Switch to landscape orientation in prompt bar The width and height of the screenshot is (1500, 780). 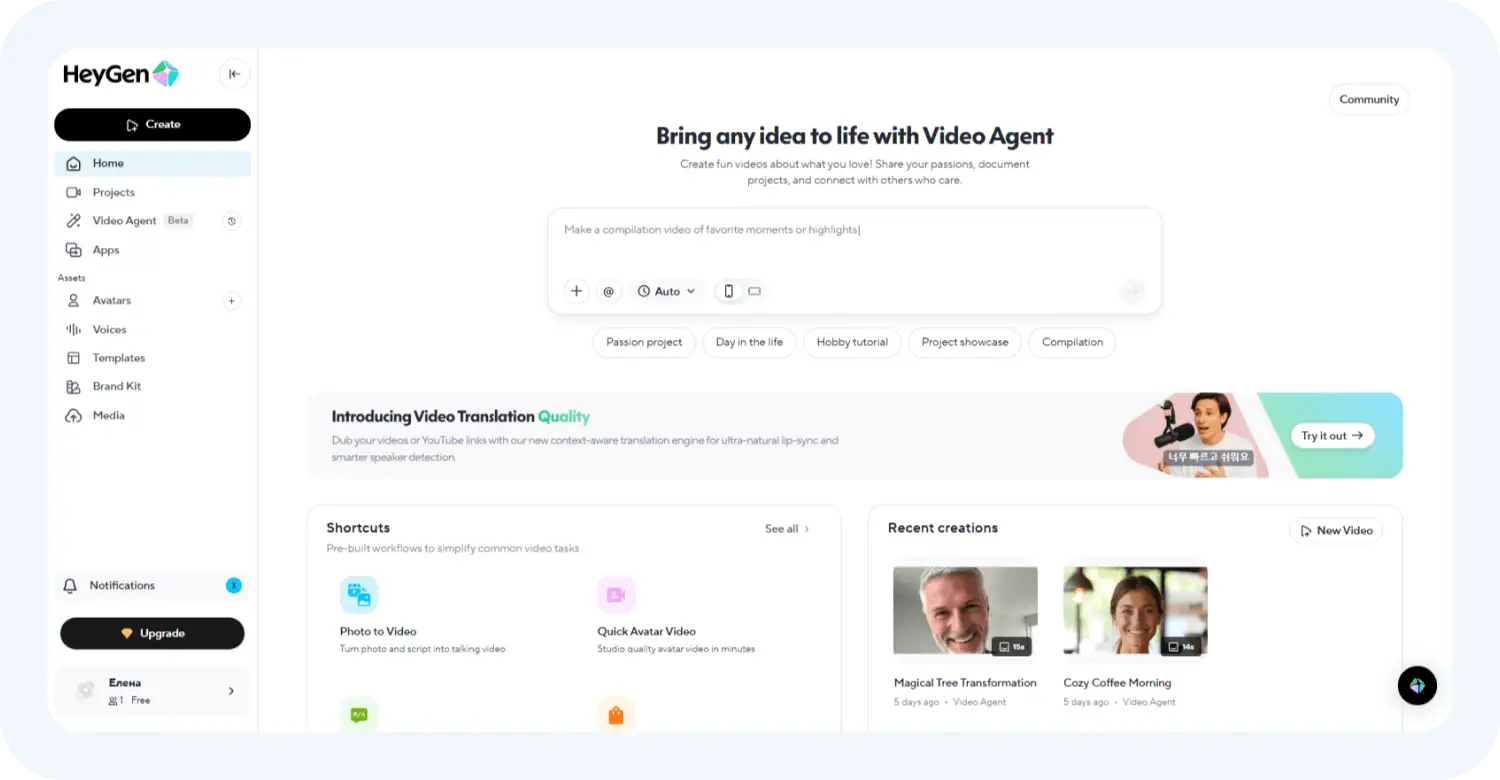click(753, 291)
